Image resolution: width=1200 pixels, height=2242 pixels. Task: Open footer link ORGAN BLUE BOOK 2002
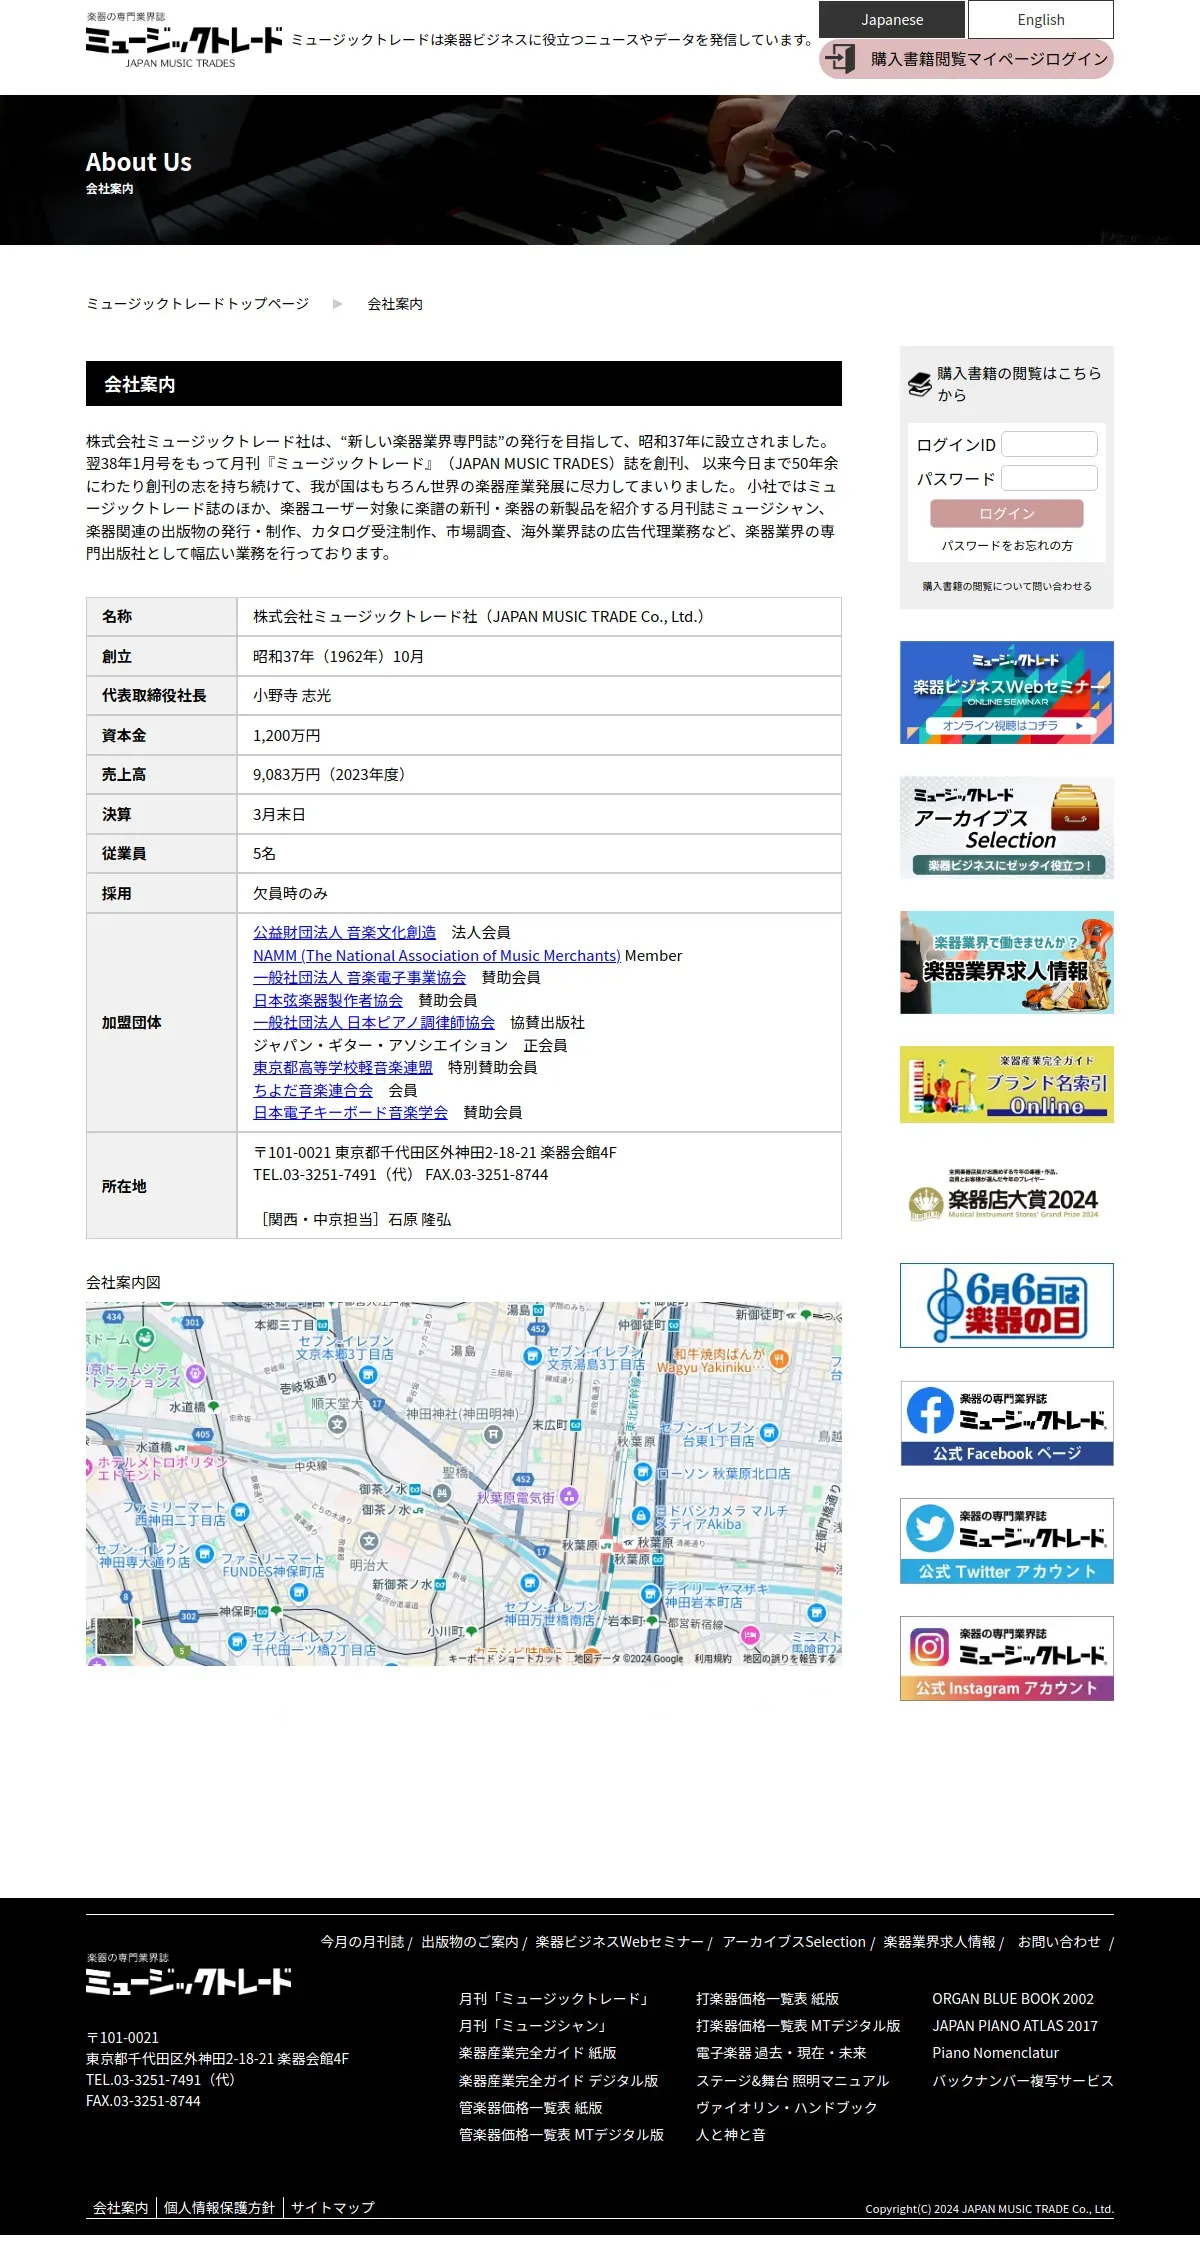pos(1013,1999)
